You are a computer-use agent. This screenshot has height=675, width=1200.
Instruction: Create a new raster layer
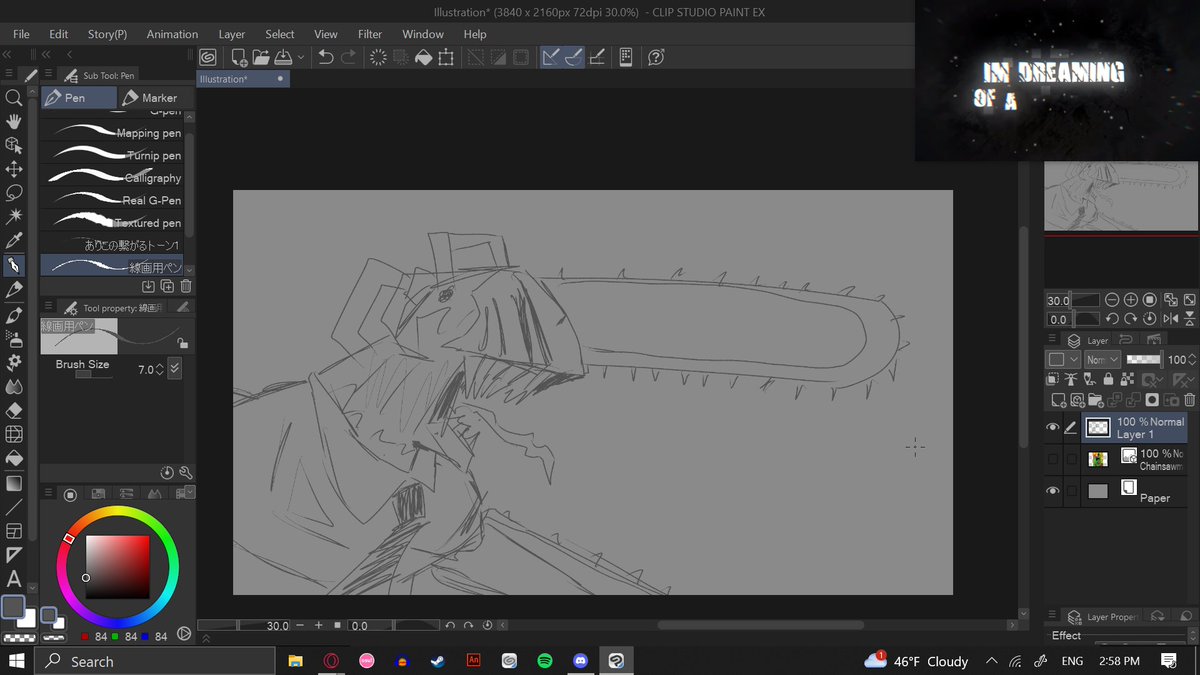coord(1060,400)
